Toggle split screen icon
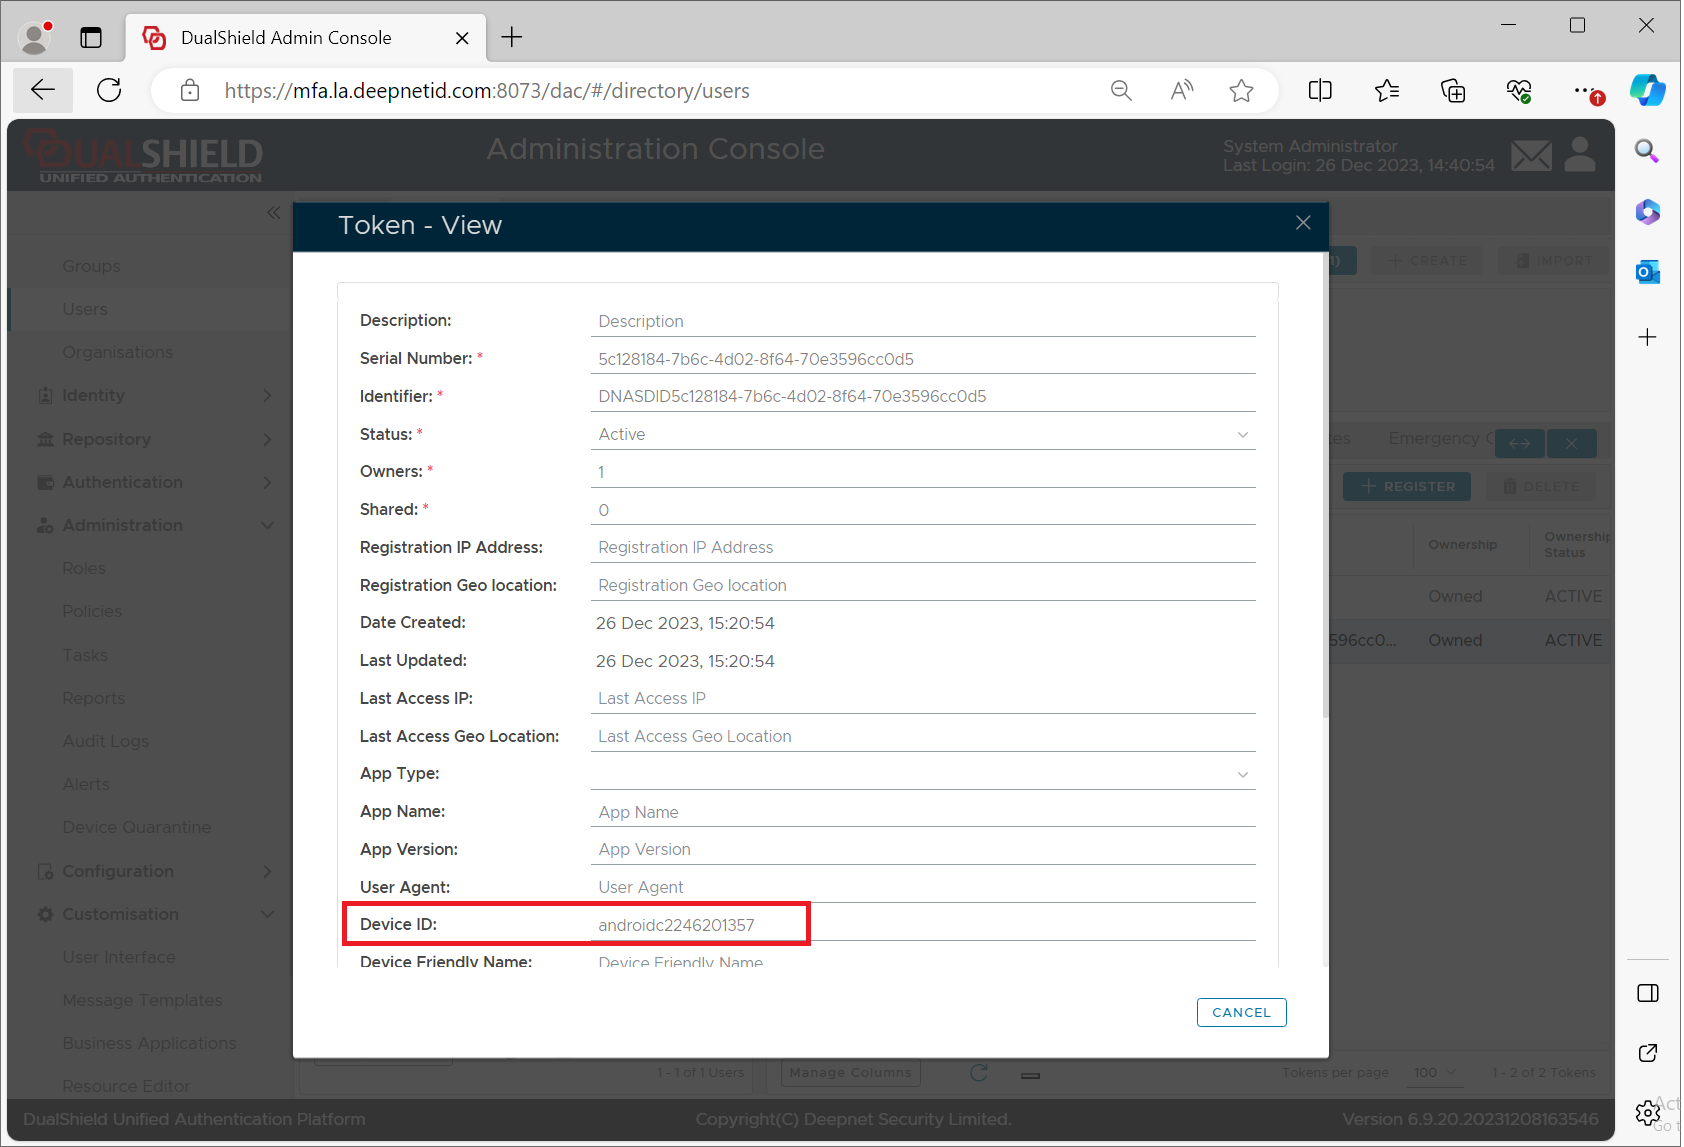 coord(1320,91)
